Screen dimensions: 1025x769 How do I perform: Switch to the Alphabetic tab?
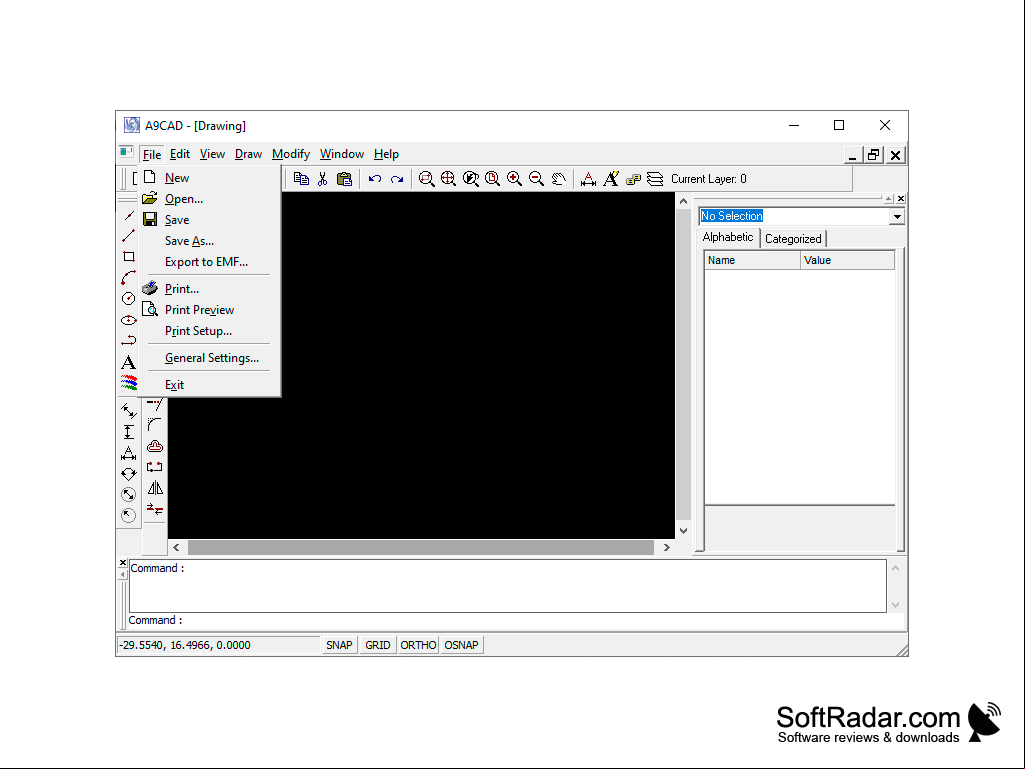coord(728,237)
